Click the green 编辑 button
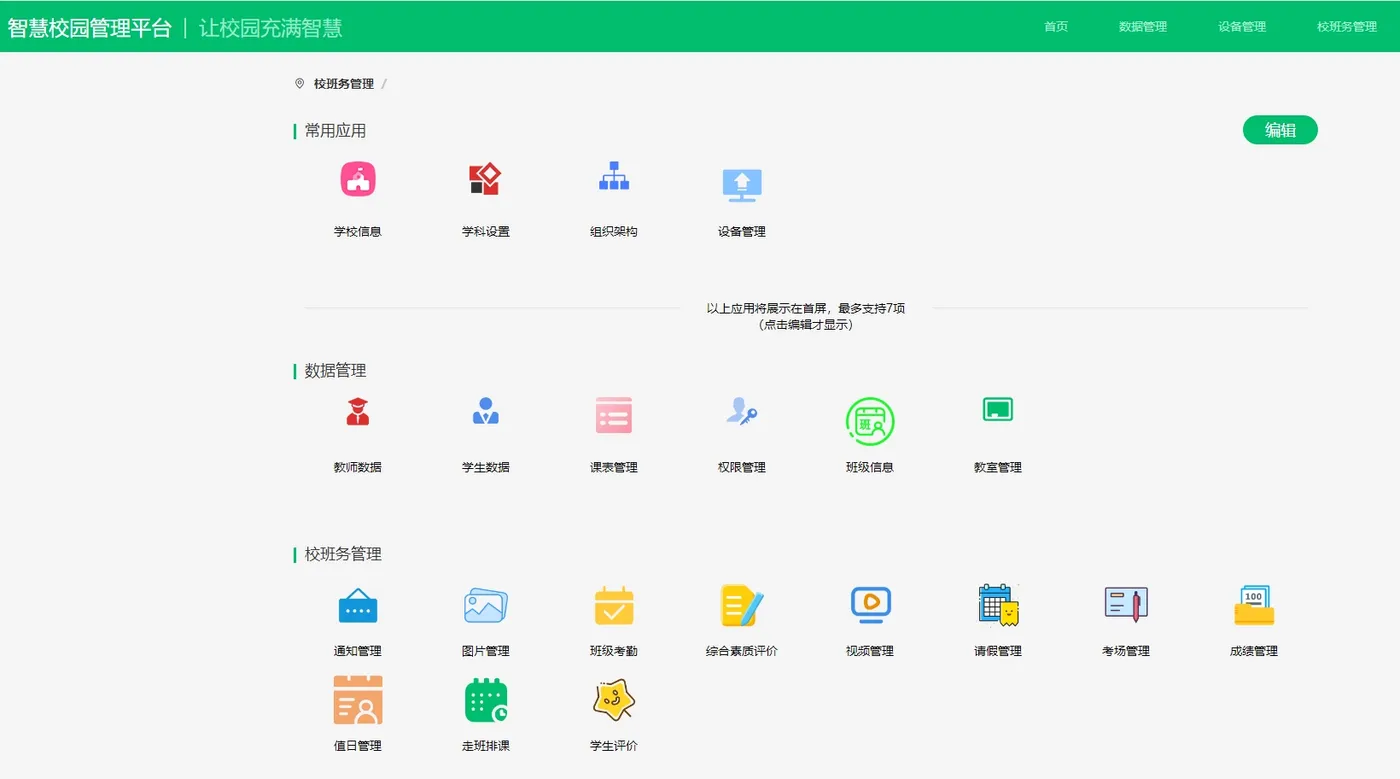Image resolution: width=1400 pixels, height=779 pixels. tap(1280, 130)
